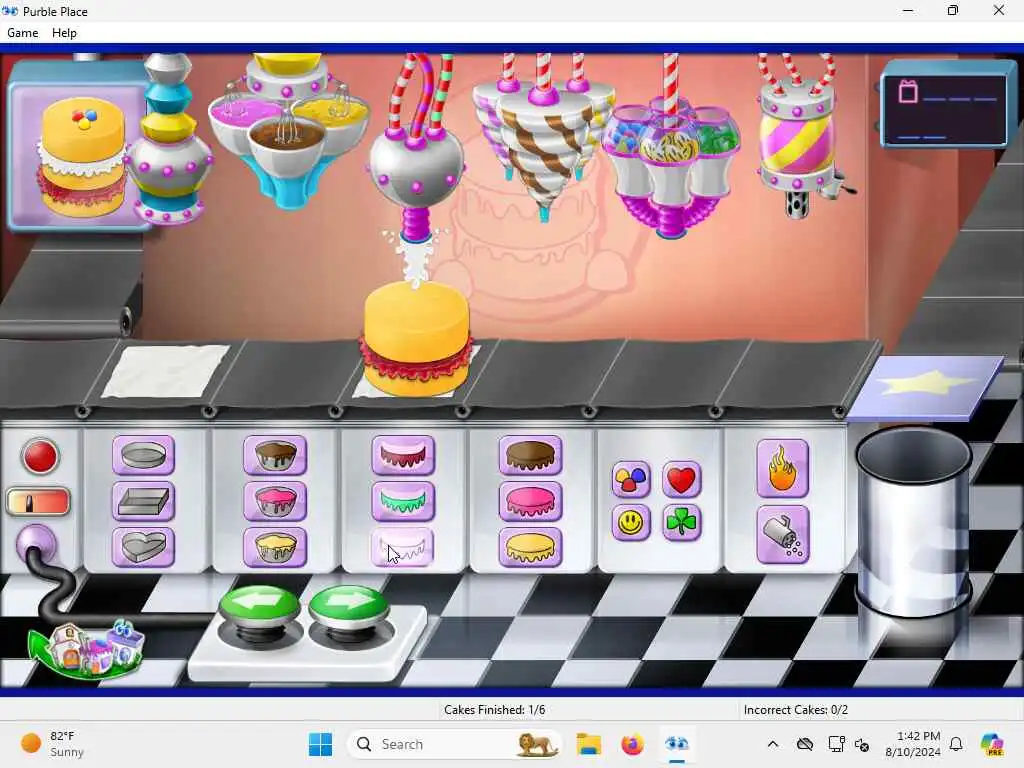Add the smiley face decoration
Image resolution: width=1024 pixels, height=768 pixels.
(x=631, y=522)
